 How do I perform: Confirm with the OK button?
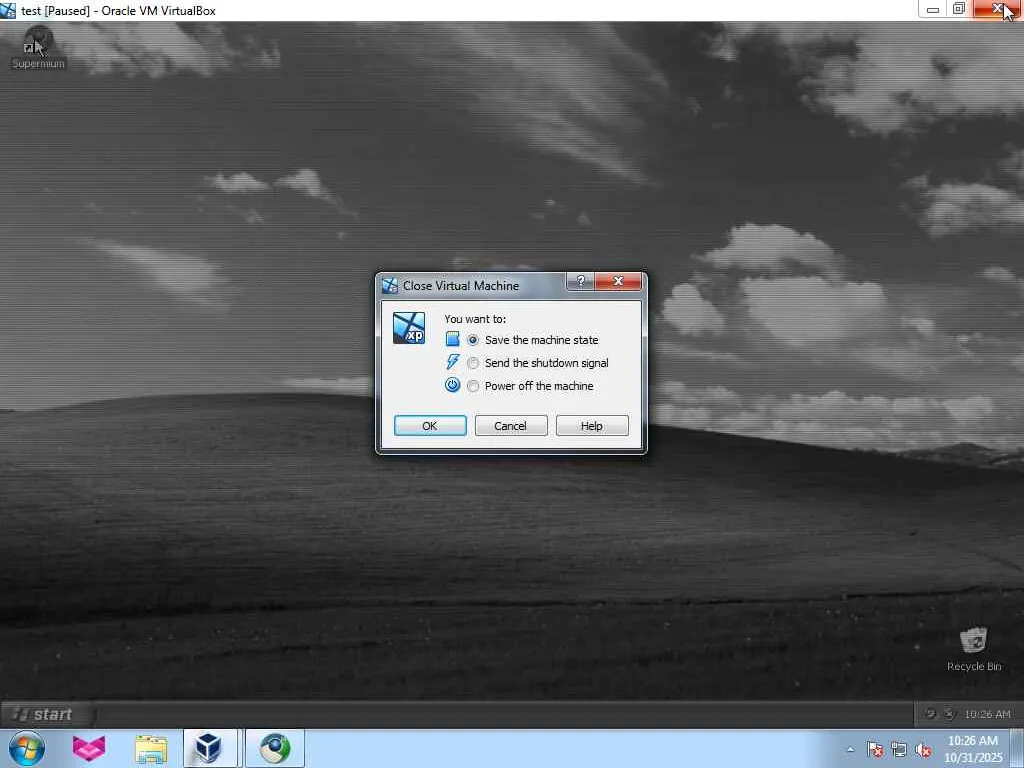point(430,426)
